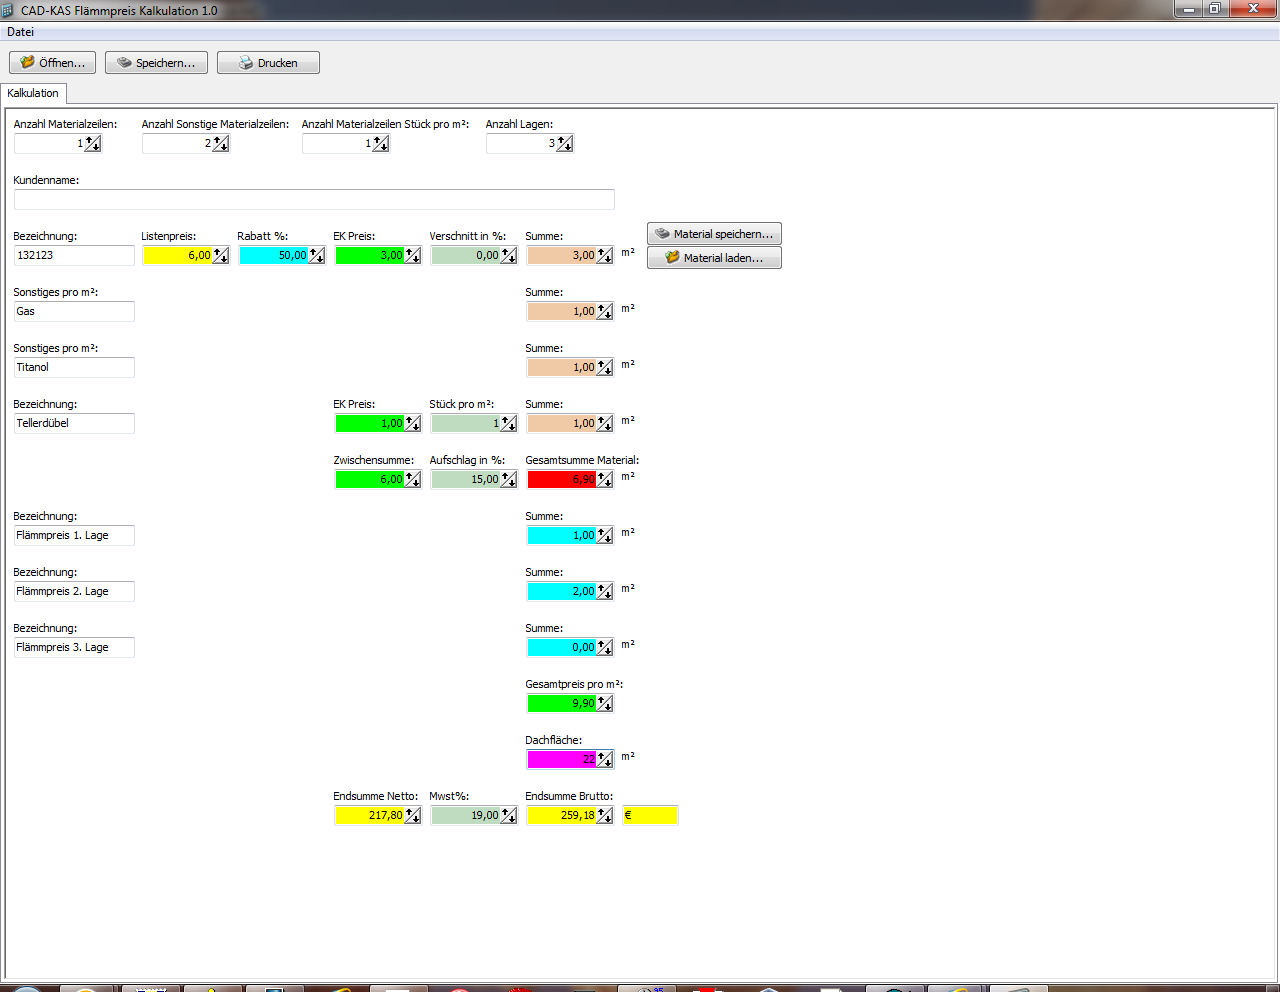Click the yellow currency € field
The height and width of the screenshot is (992, 1280).
point(650,816)
